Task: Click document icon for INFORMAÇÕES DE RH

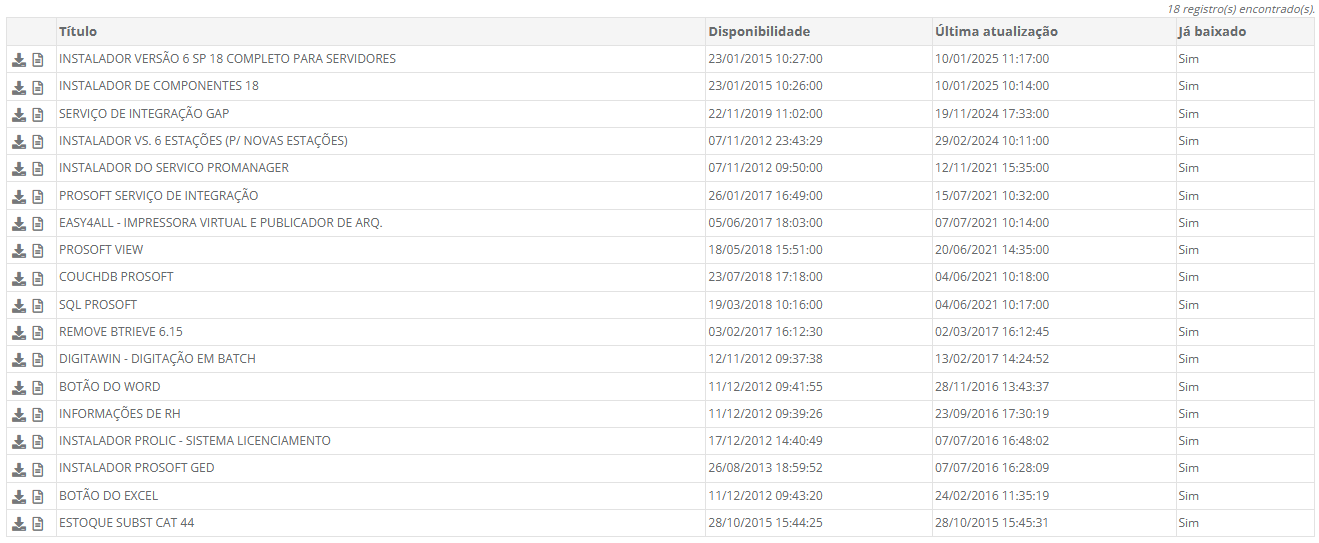Action: coord(38,414)
